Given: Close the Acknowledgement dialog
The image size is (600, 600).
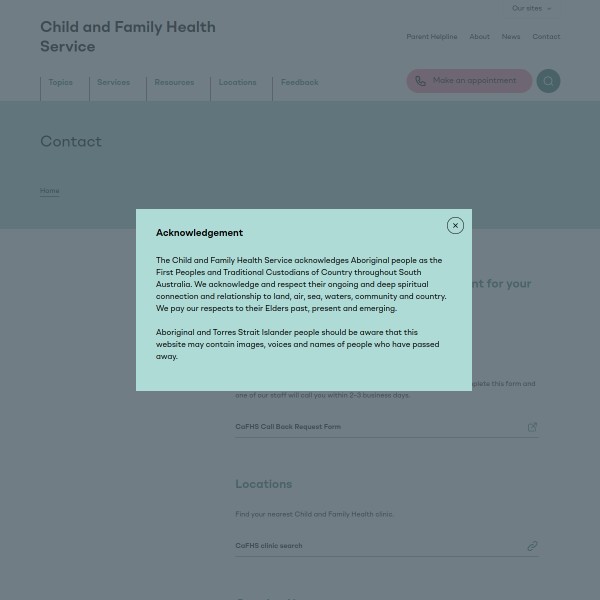Looking at the screenshot, I should click(455, 226).
